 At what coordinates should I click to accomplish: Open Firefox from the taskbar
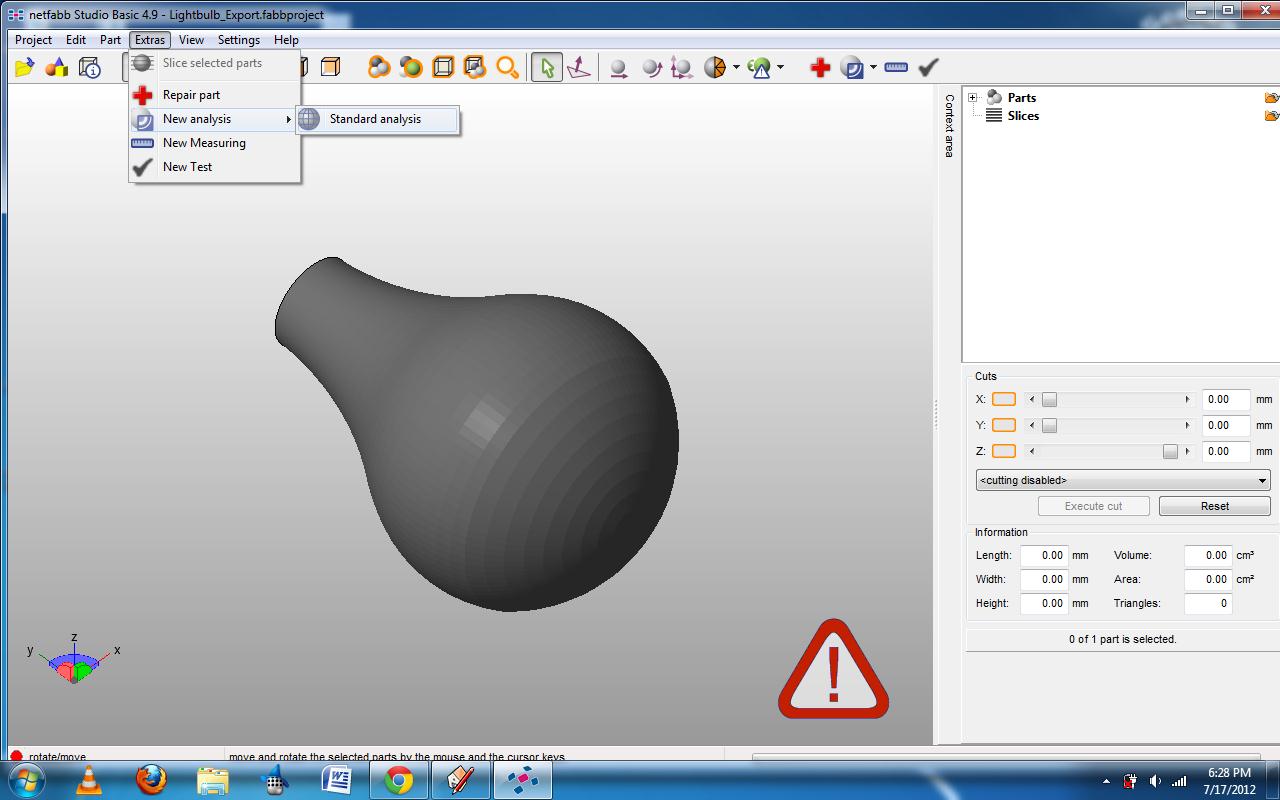[151, 780]
